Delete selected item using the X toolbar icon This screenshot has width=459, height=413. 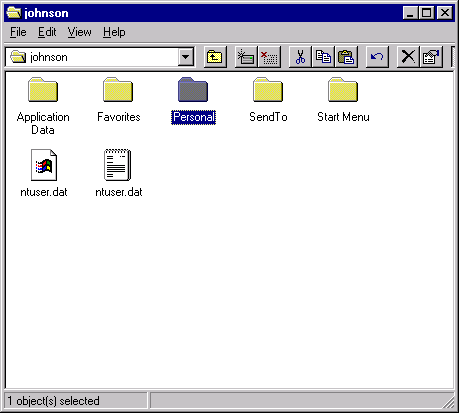[x=408, y=57]
